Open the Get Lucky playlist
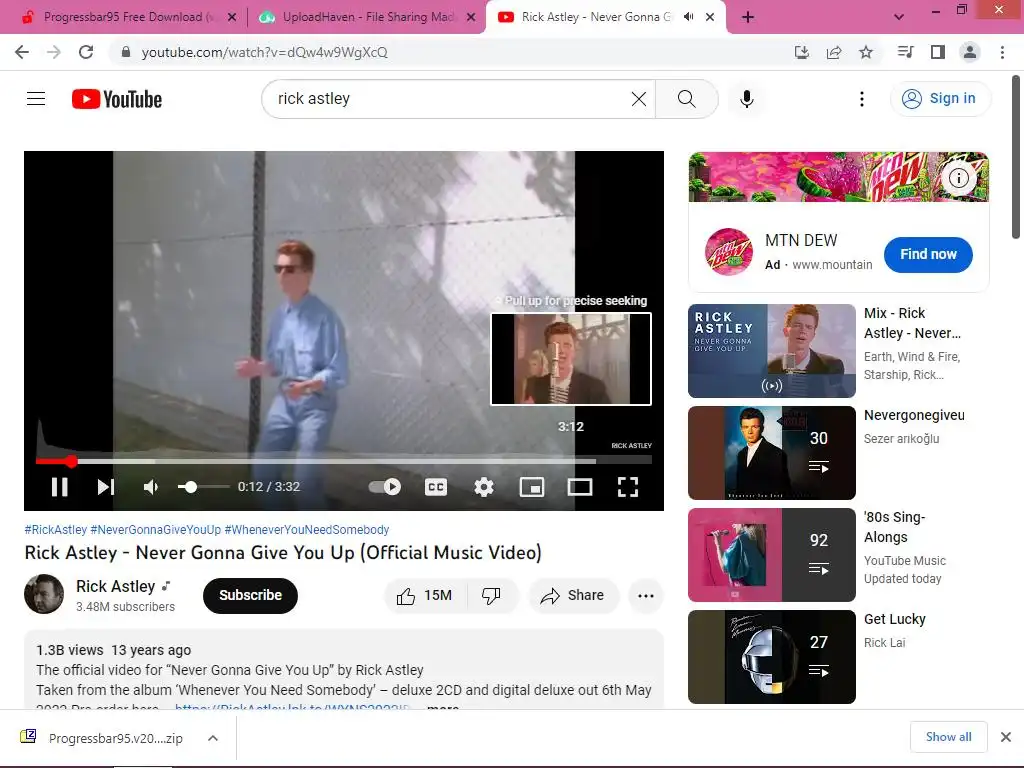Viewport: 1024px width, 768px height. pos(772,656)
